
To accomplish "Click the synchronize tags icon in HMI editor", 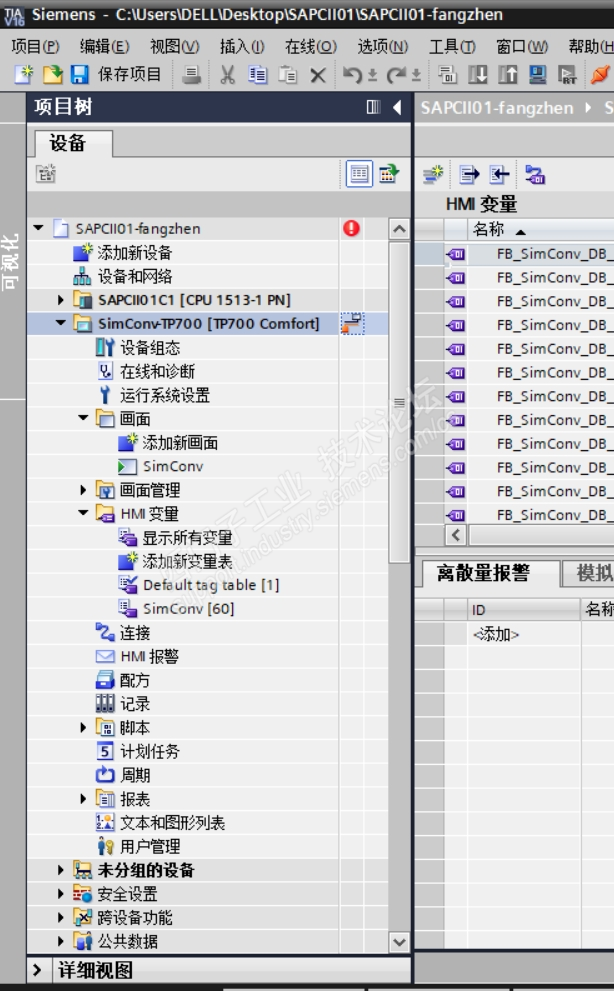I will [x=535, y=174].
